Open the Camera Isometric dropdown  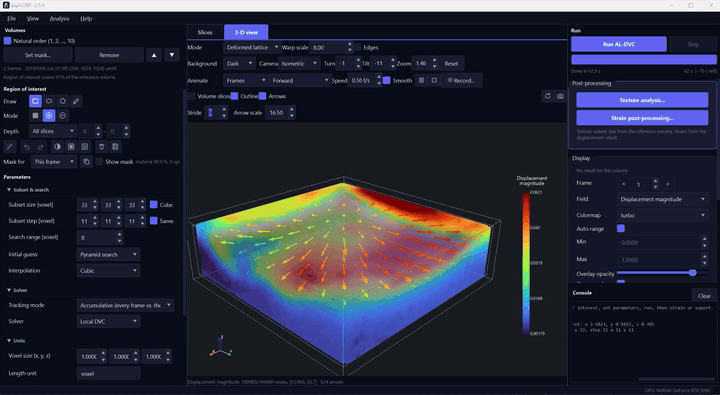(x=299, y=63)
